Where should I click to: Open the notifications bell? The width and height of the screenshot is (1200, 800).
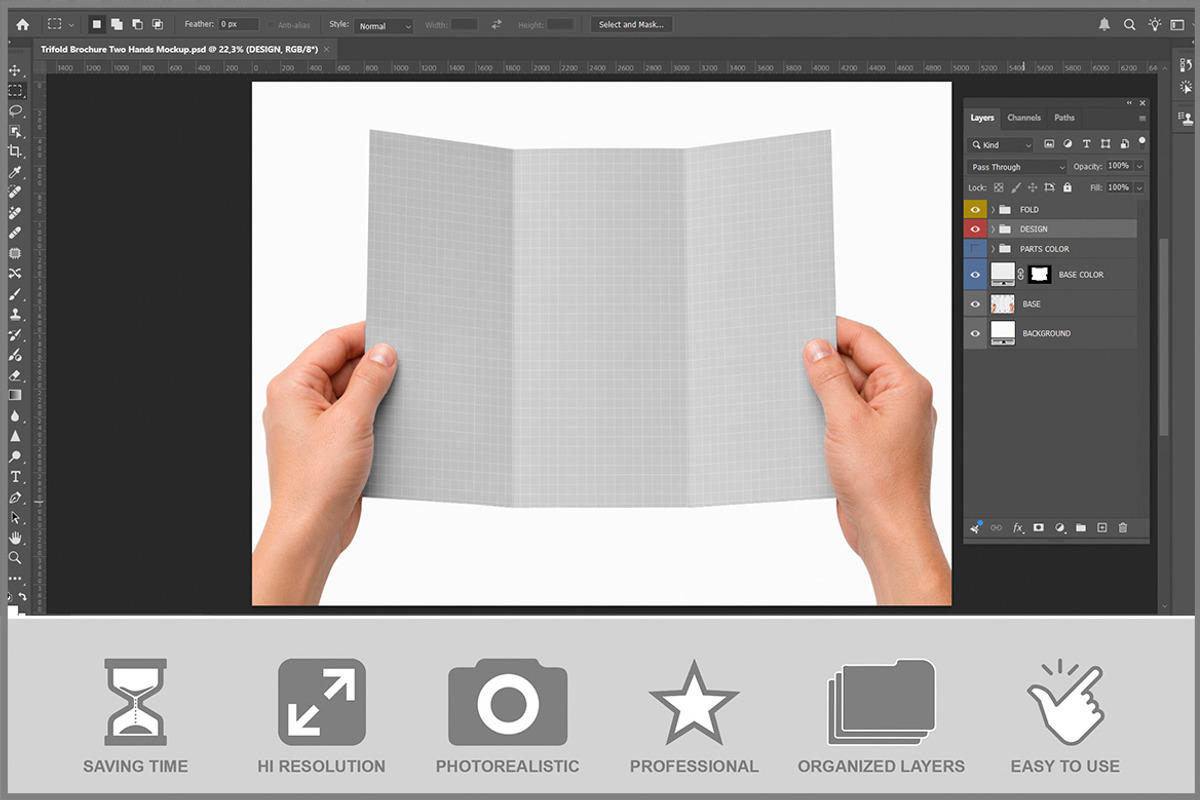[1105, 24]
